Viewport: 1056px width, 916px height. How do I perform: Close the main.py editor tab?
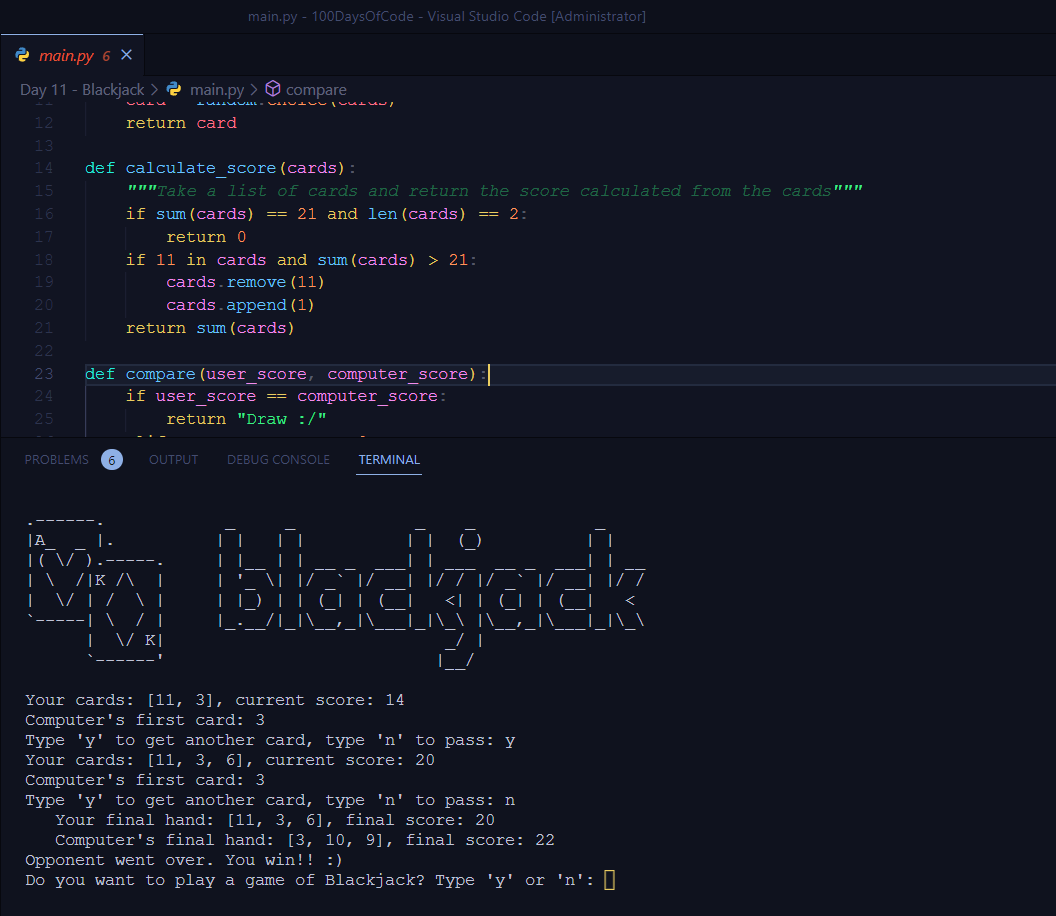click(x=126, y=55)
